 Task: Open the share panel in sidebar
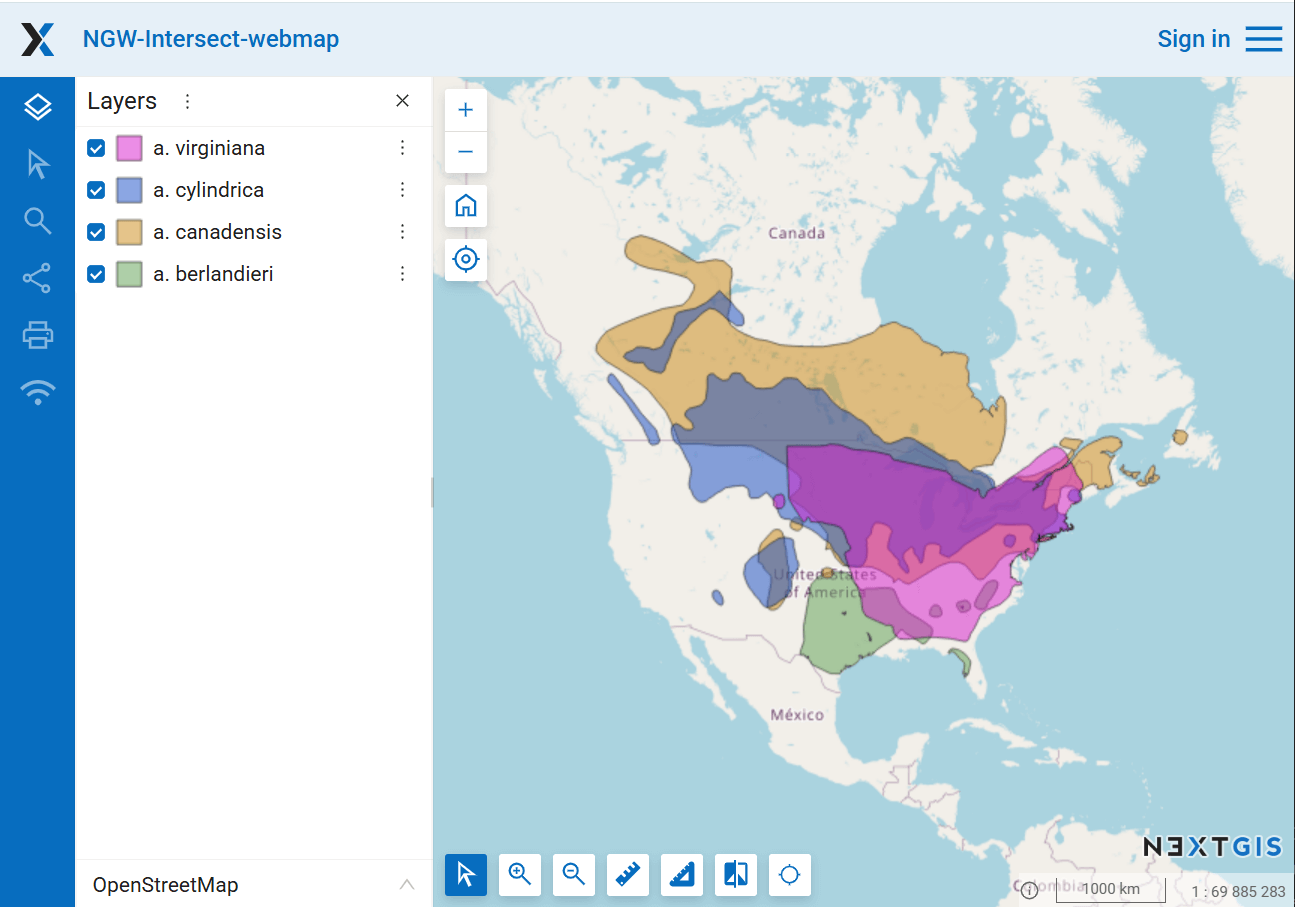[x=38, y=278]
